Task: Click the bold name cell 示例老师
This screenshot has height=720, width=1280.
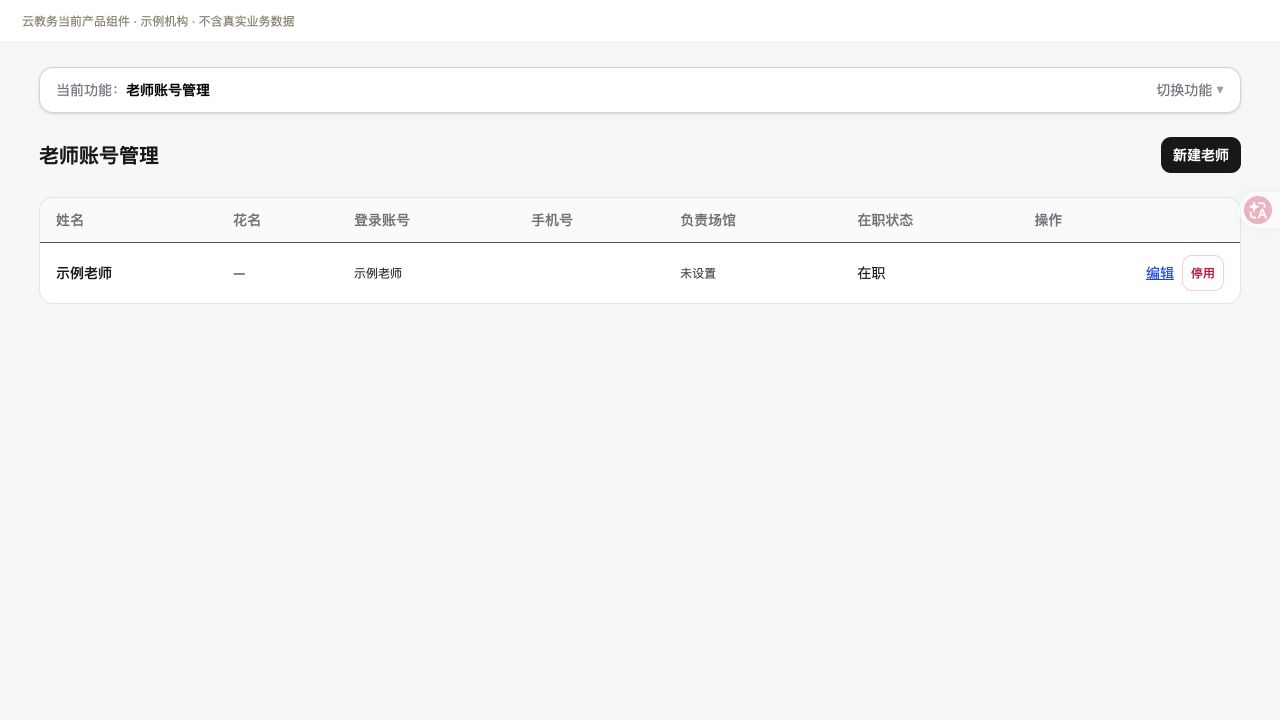Action: coord(84,273)
